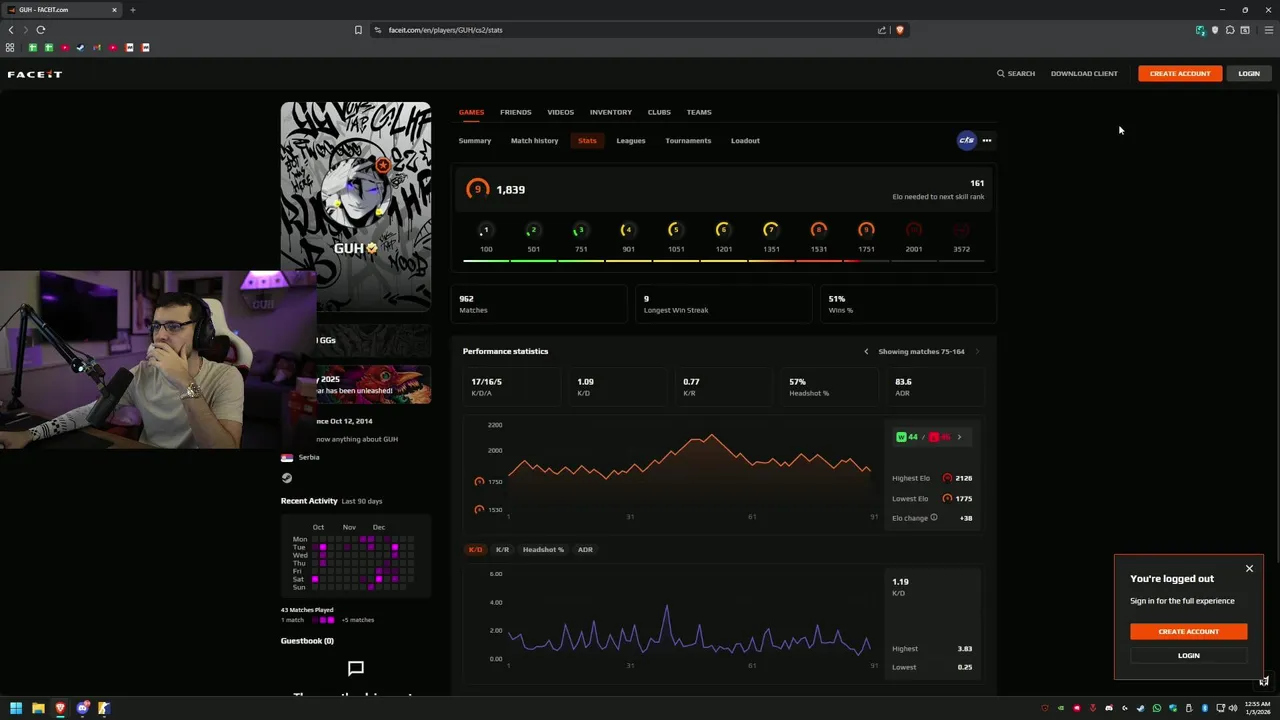1280x720 pixels.
Task: Click the 962 Matches stat card
Action: click(x=538, y=304)
